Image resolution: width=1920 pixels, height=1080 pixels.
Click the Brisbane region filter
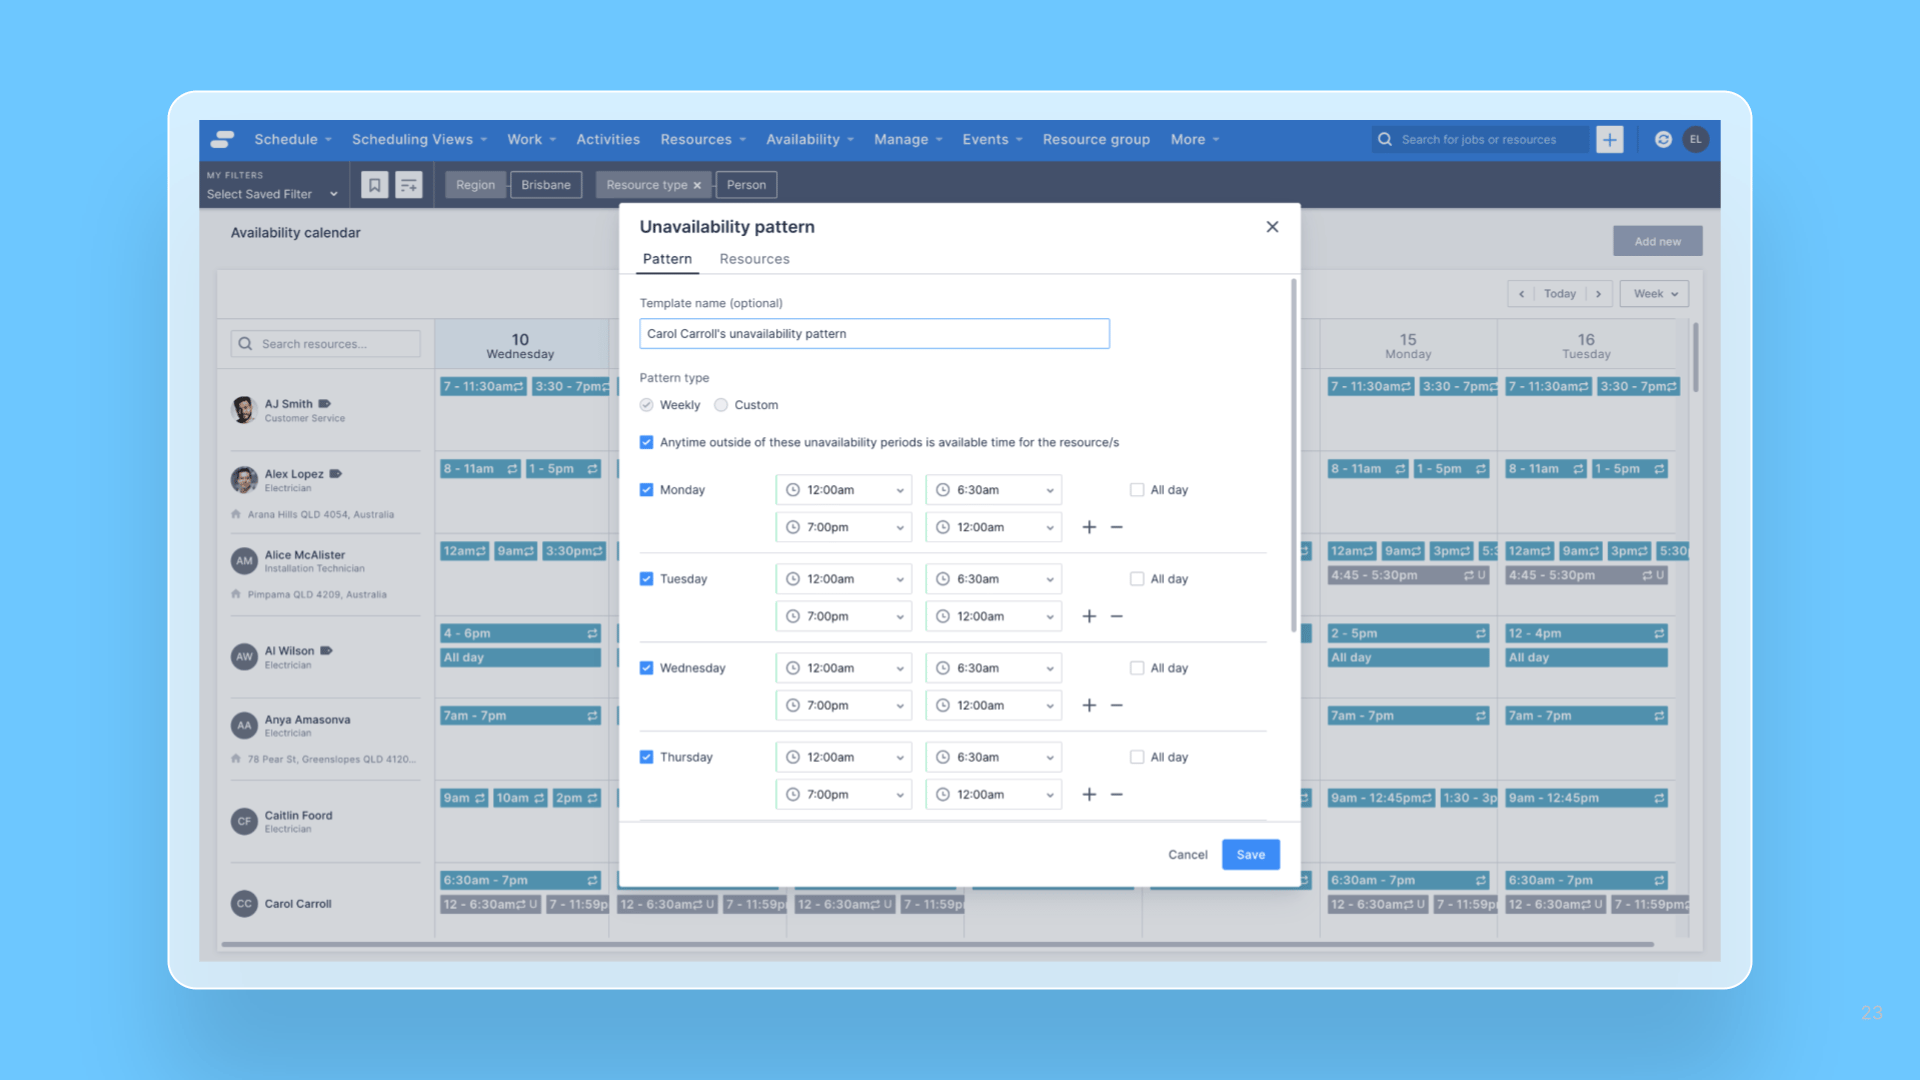click(546, 185)
